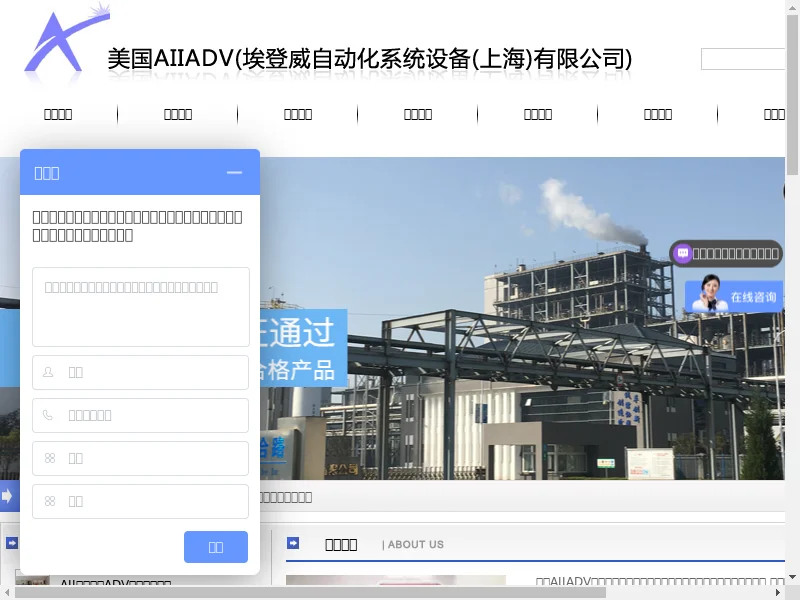Click the person icon in the name field
This screenshot has height=600, width=800.
tap(48, 372)
